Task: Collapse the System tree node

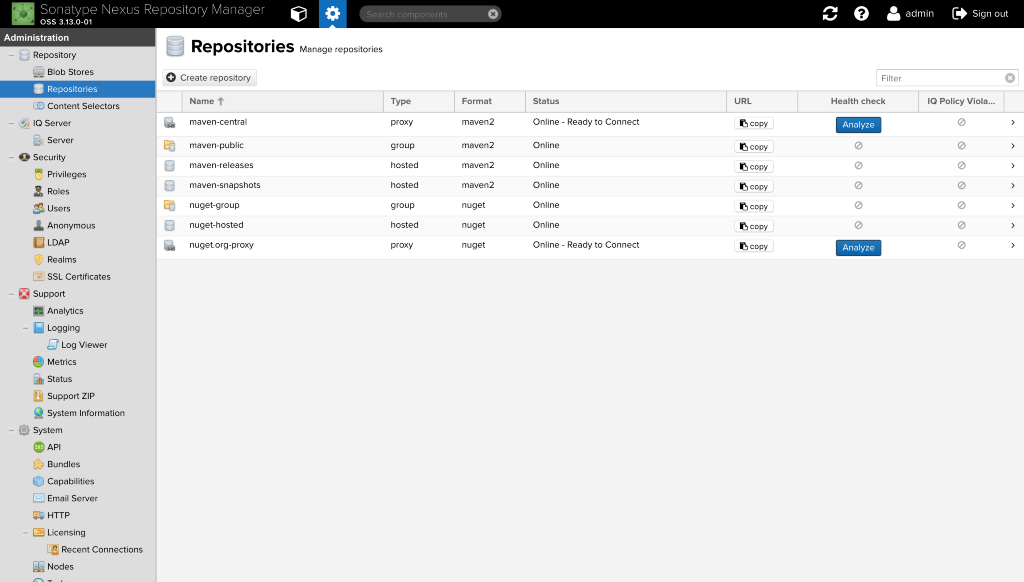Action: click(x=11, y=430)
